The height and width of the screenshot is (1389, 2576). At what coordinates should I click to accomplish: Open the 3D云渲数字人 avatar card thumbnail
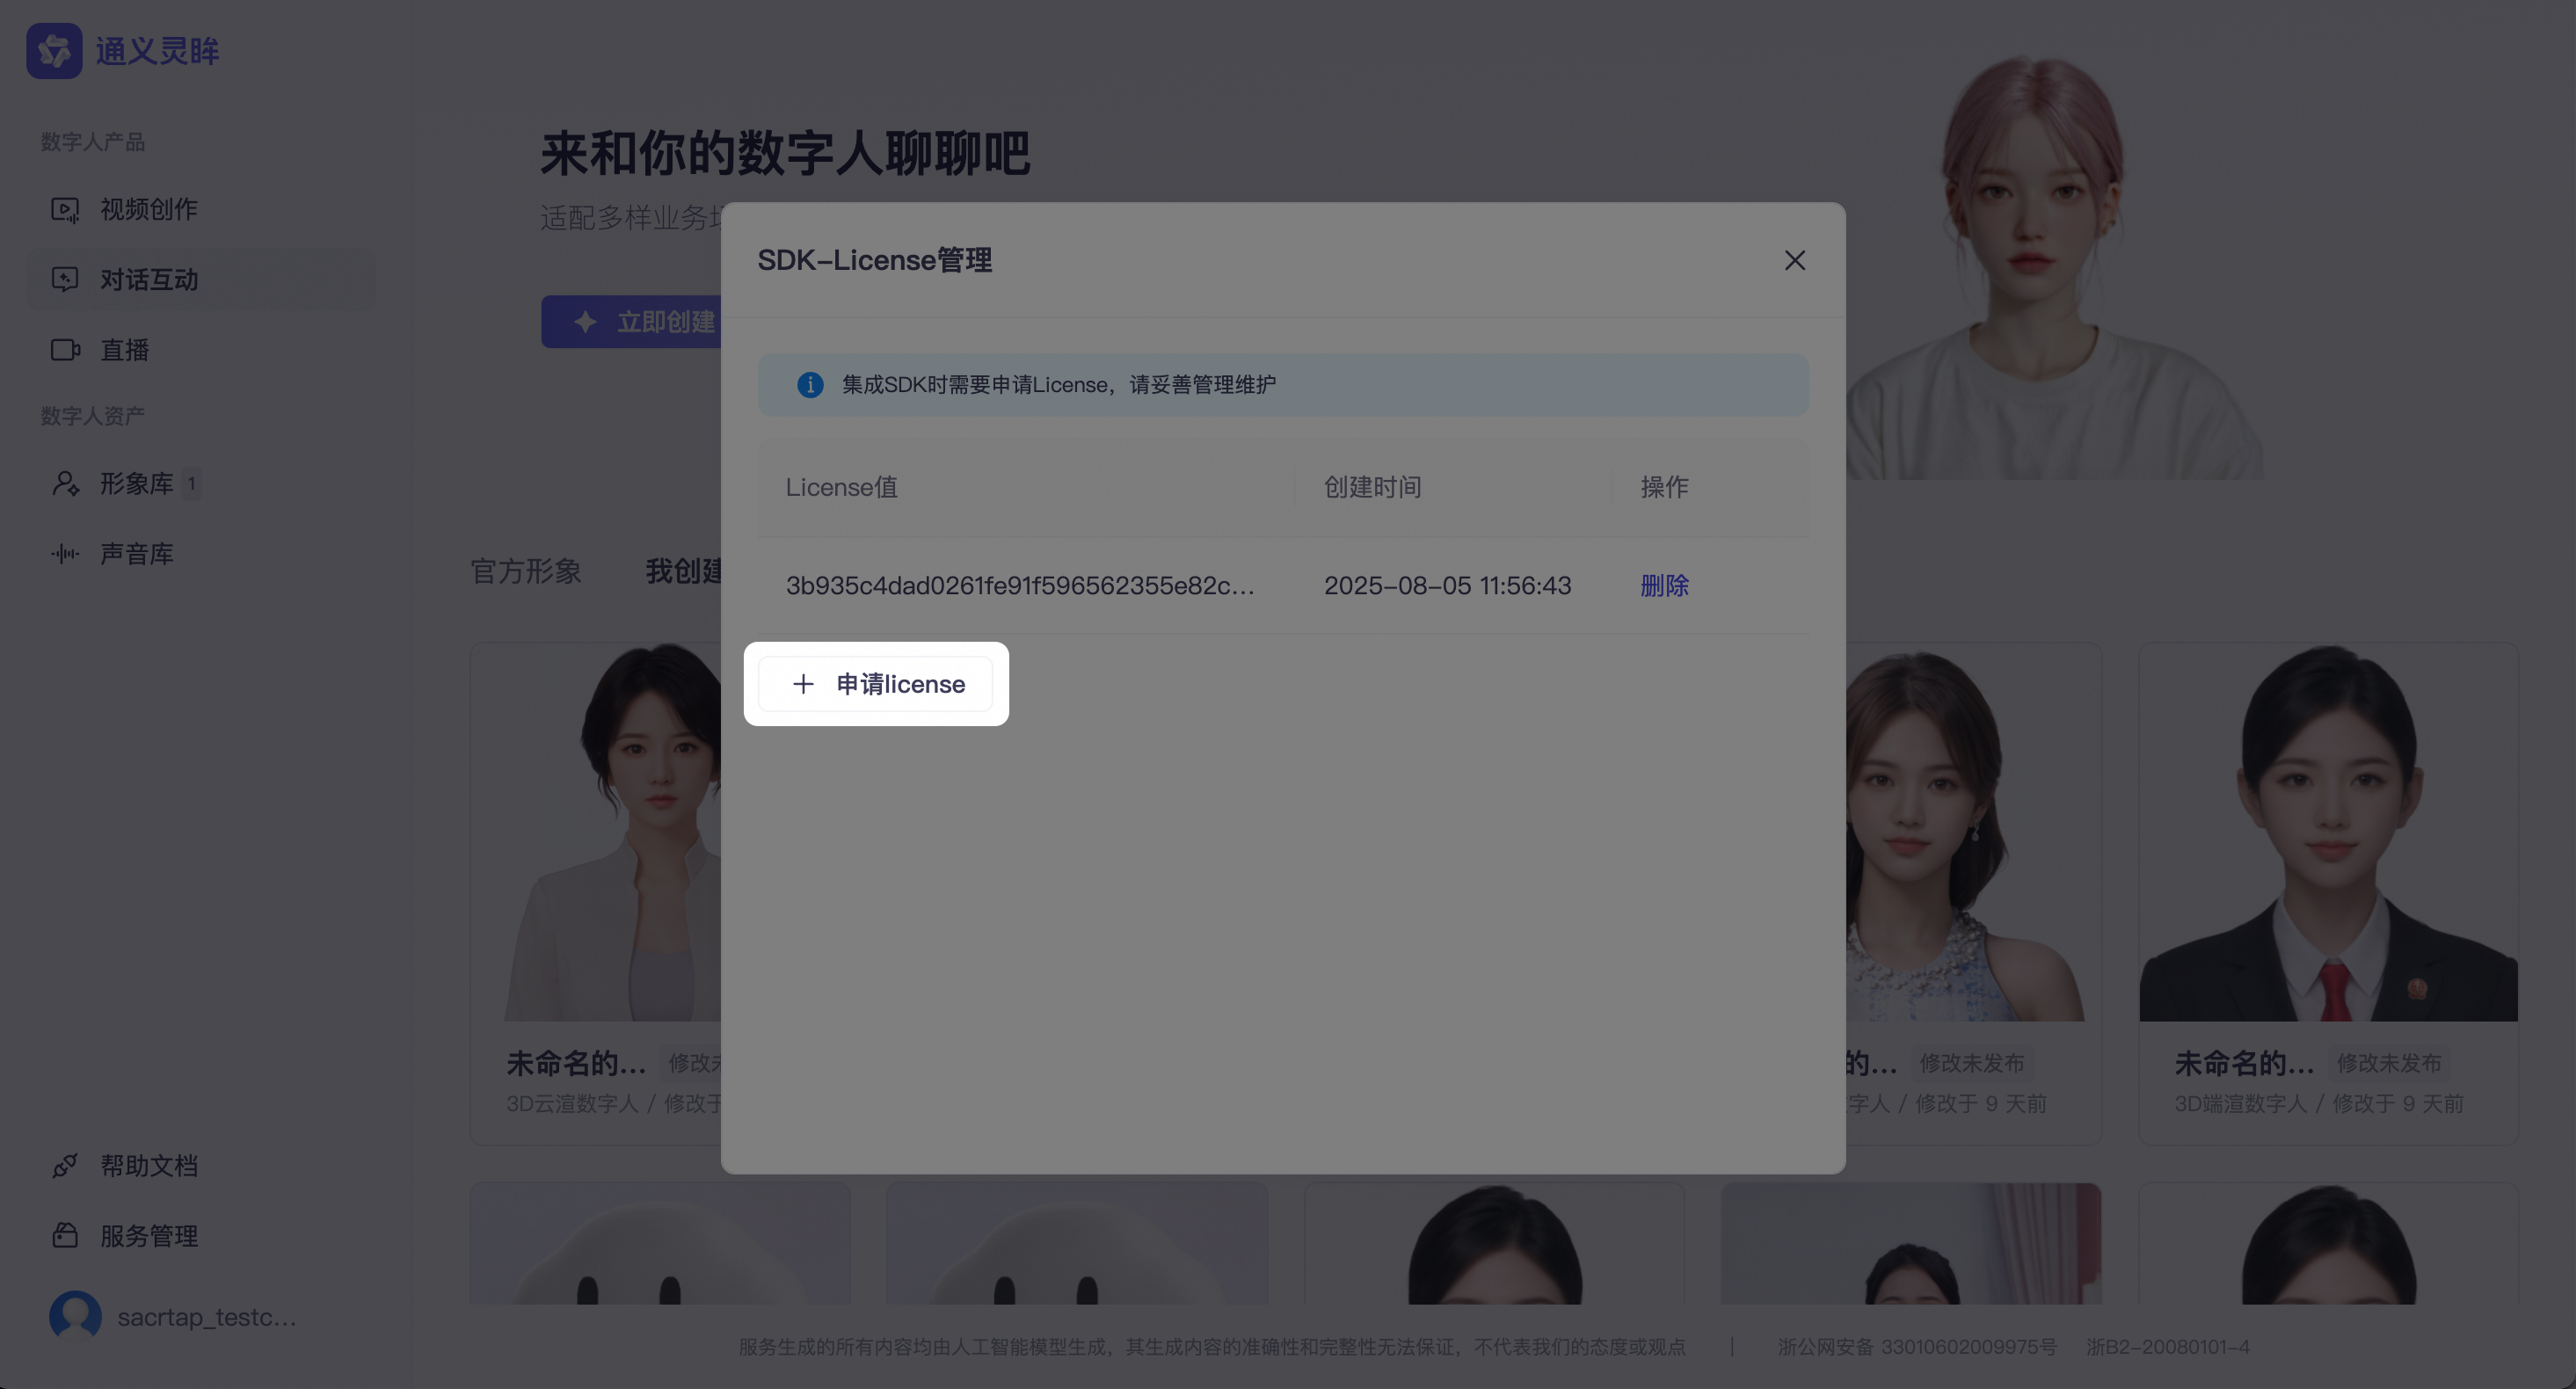[x=596, y=832]
